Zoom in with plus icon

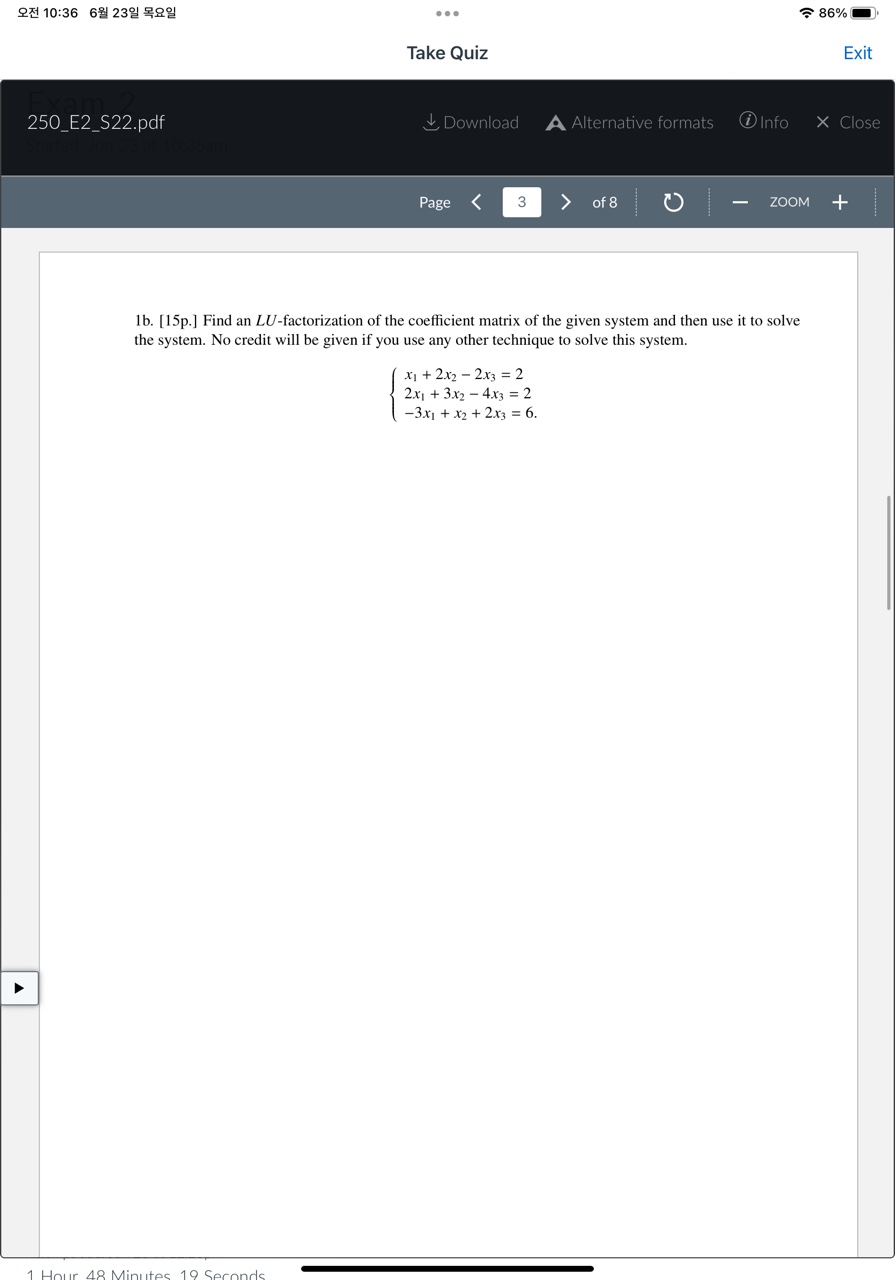coord(840,202)
